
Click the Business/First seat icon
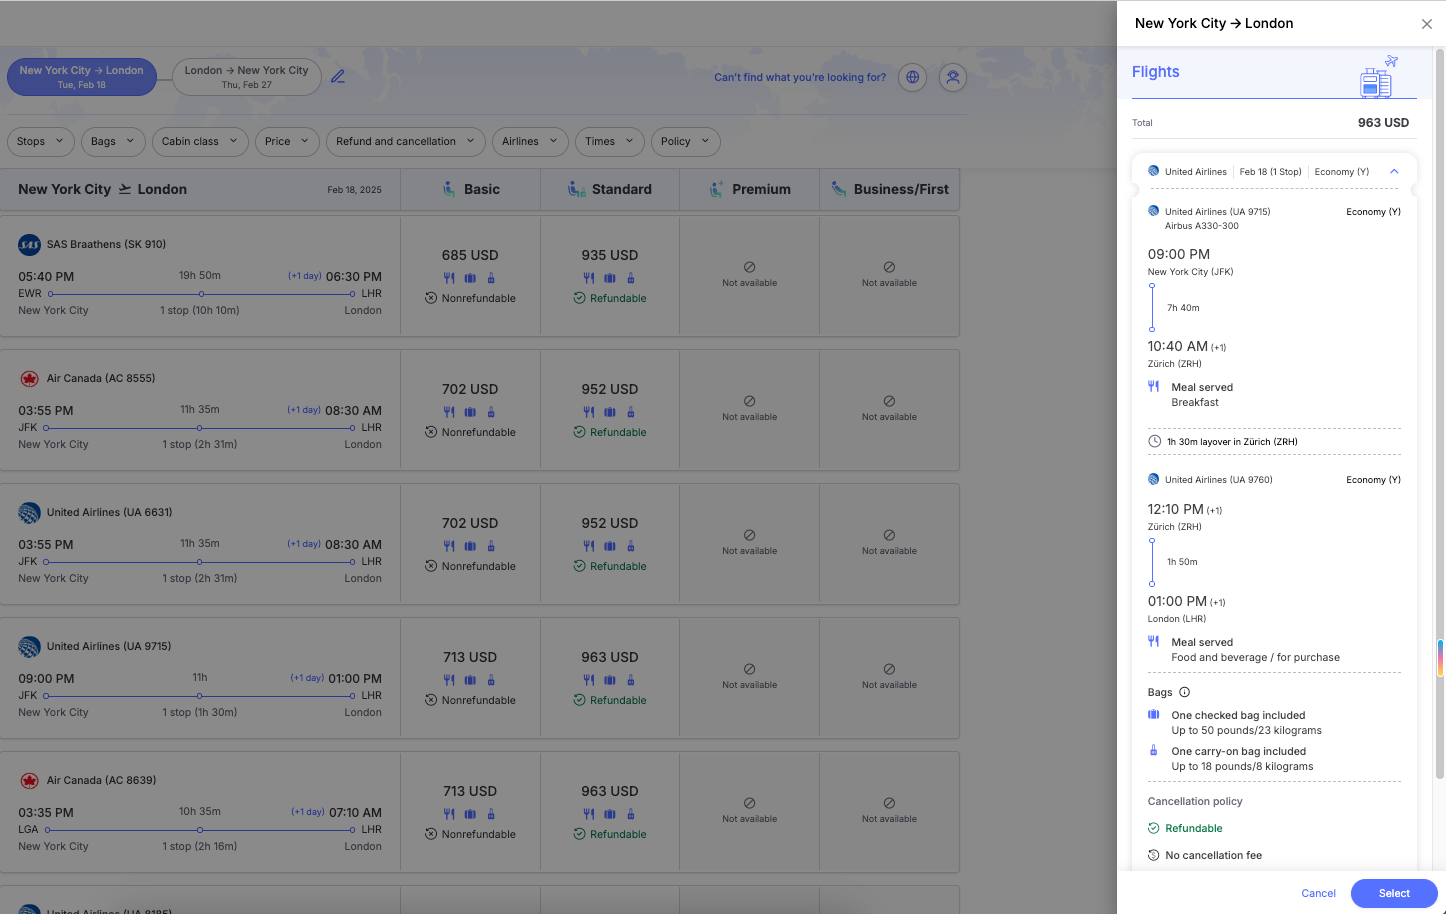click(837, 189)
